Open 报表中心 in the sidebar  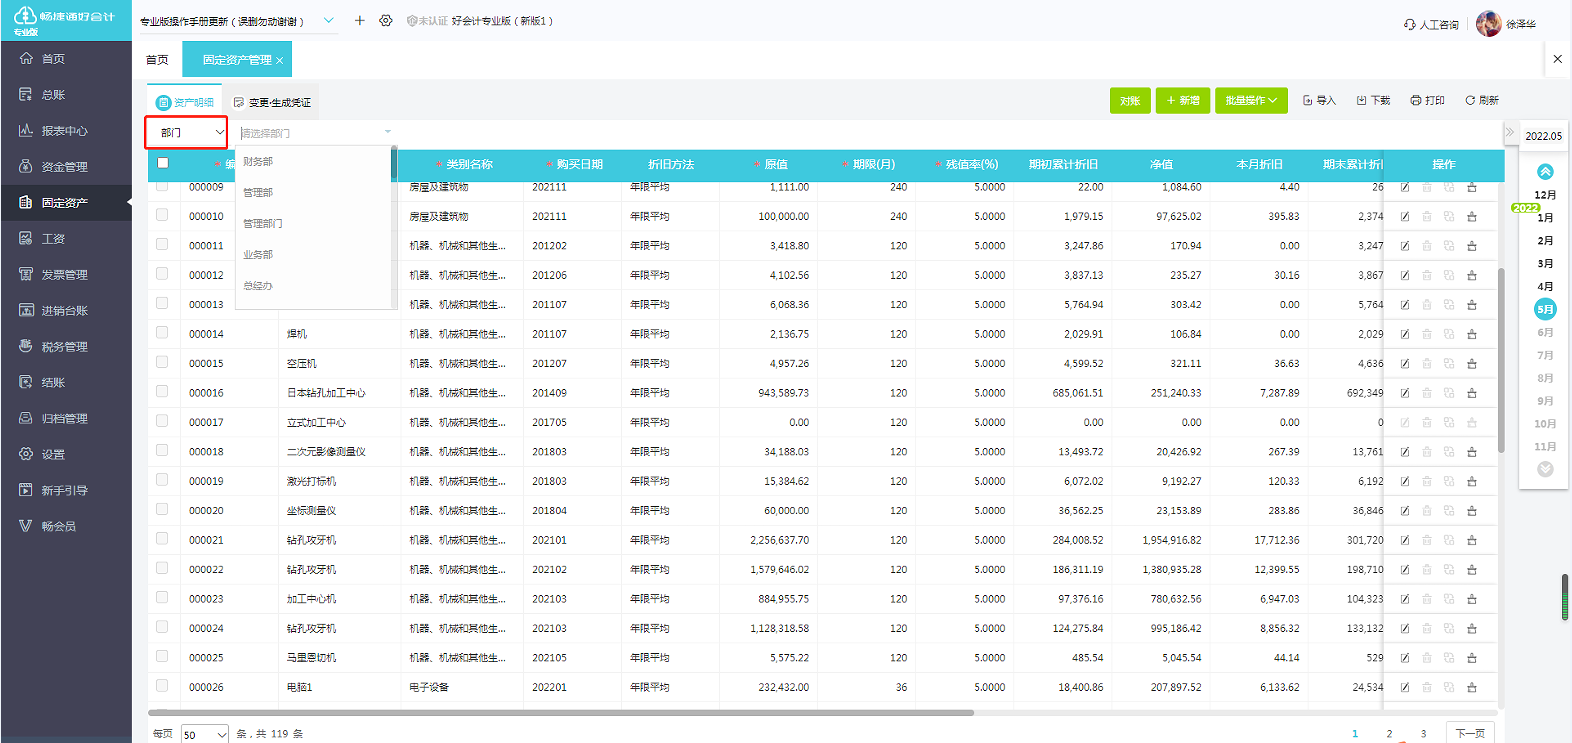65,131
